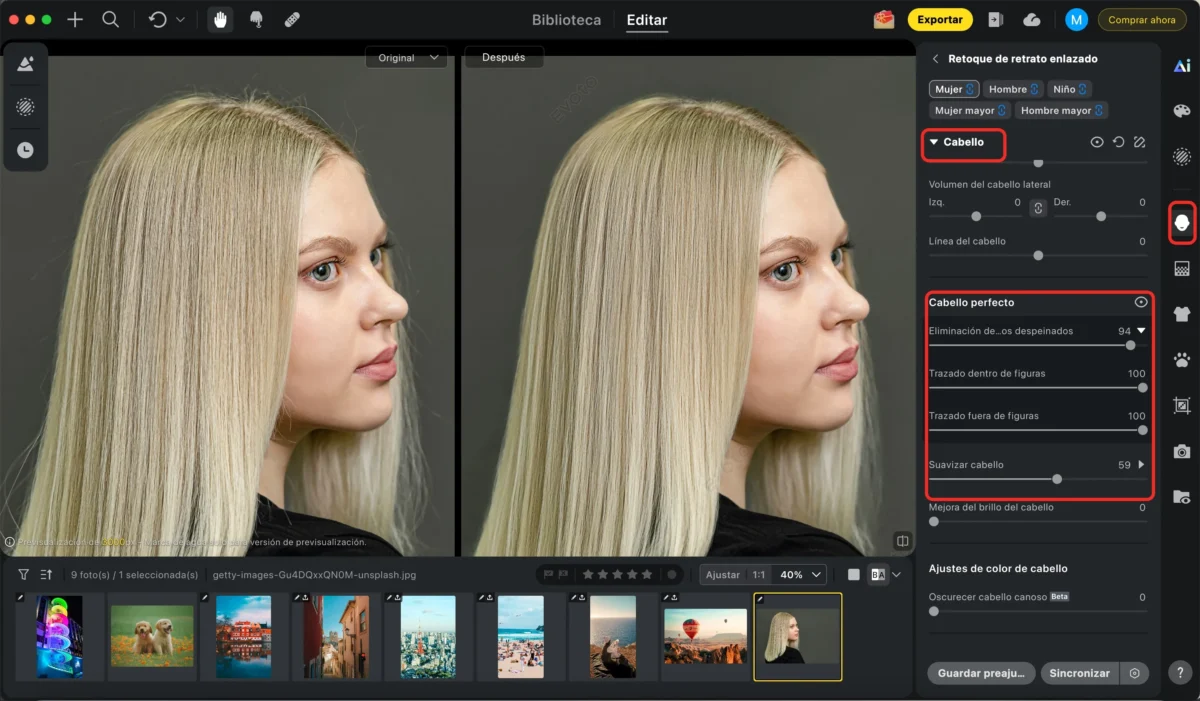The image size is (1200, 701).
Task: Open the blue M account avatar
Action: pos(1076,19)
